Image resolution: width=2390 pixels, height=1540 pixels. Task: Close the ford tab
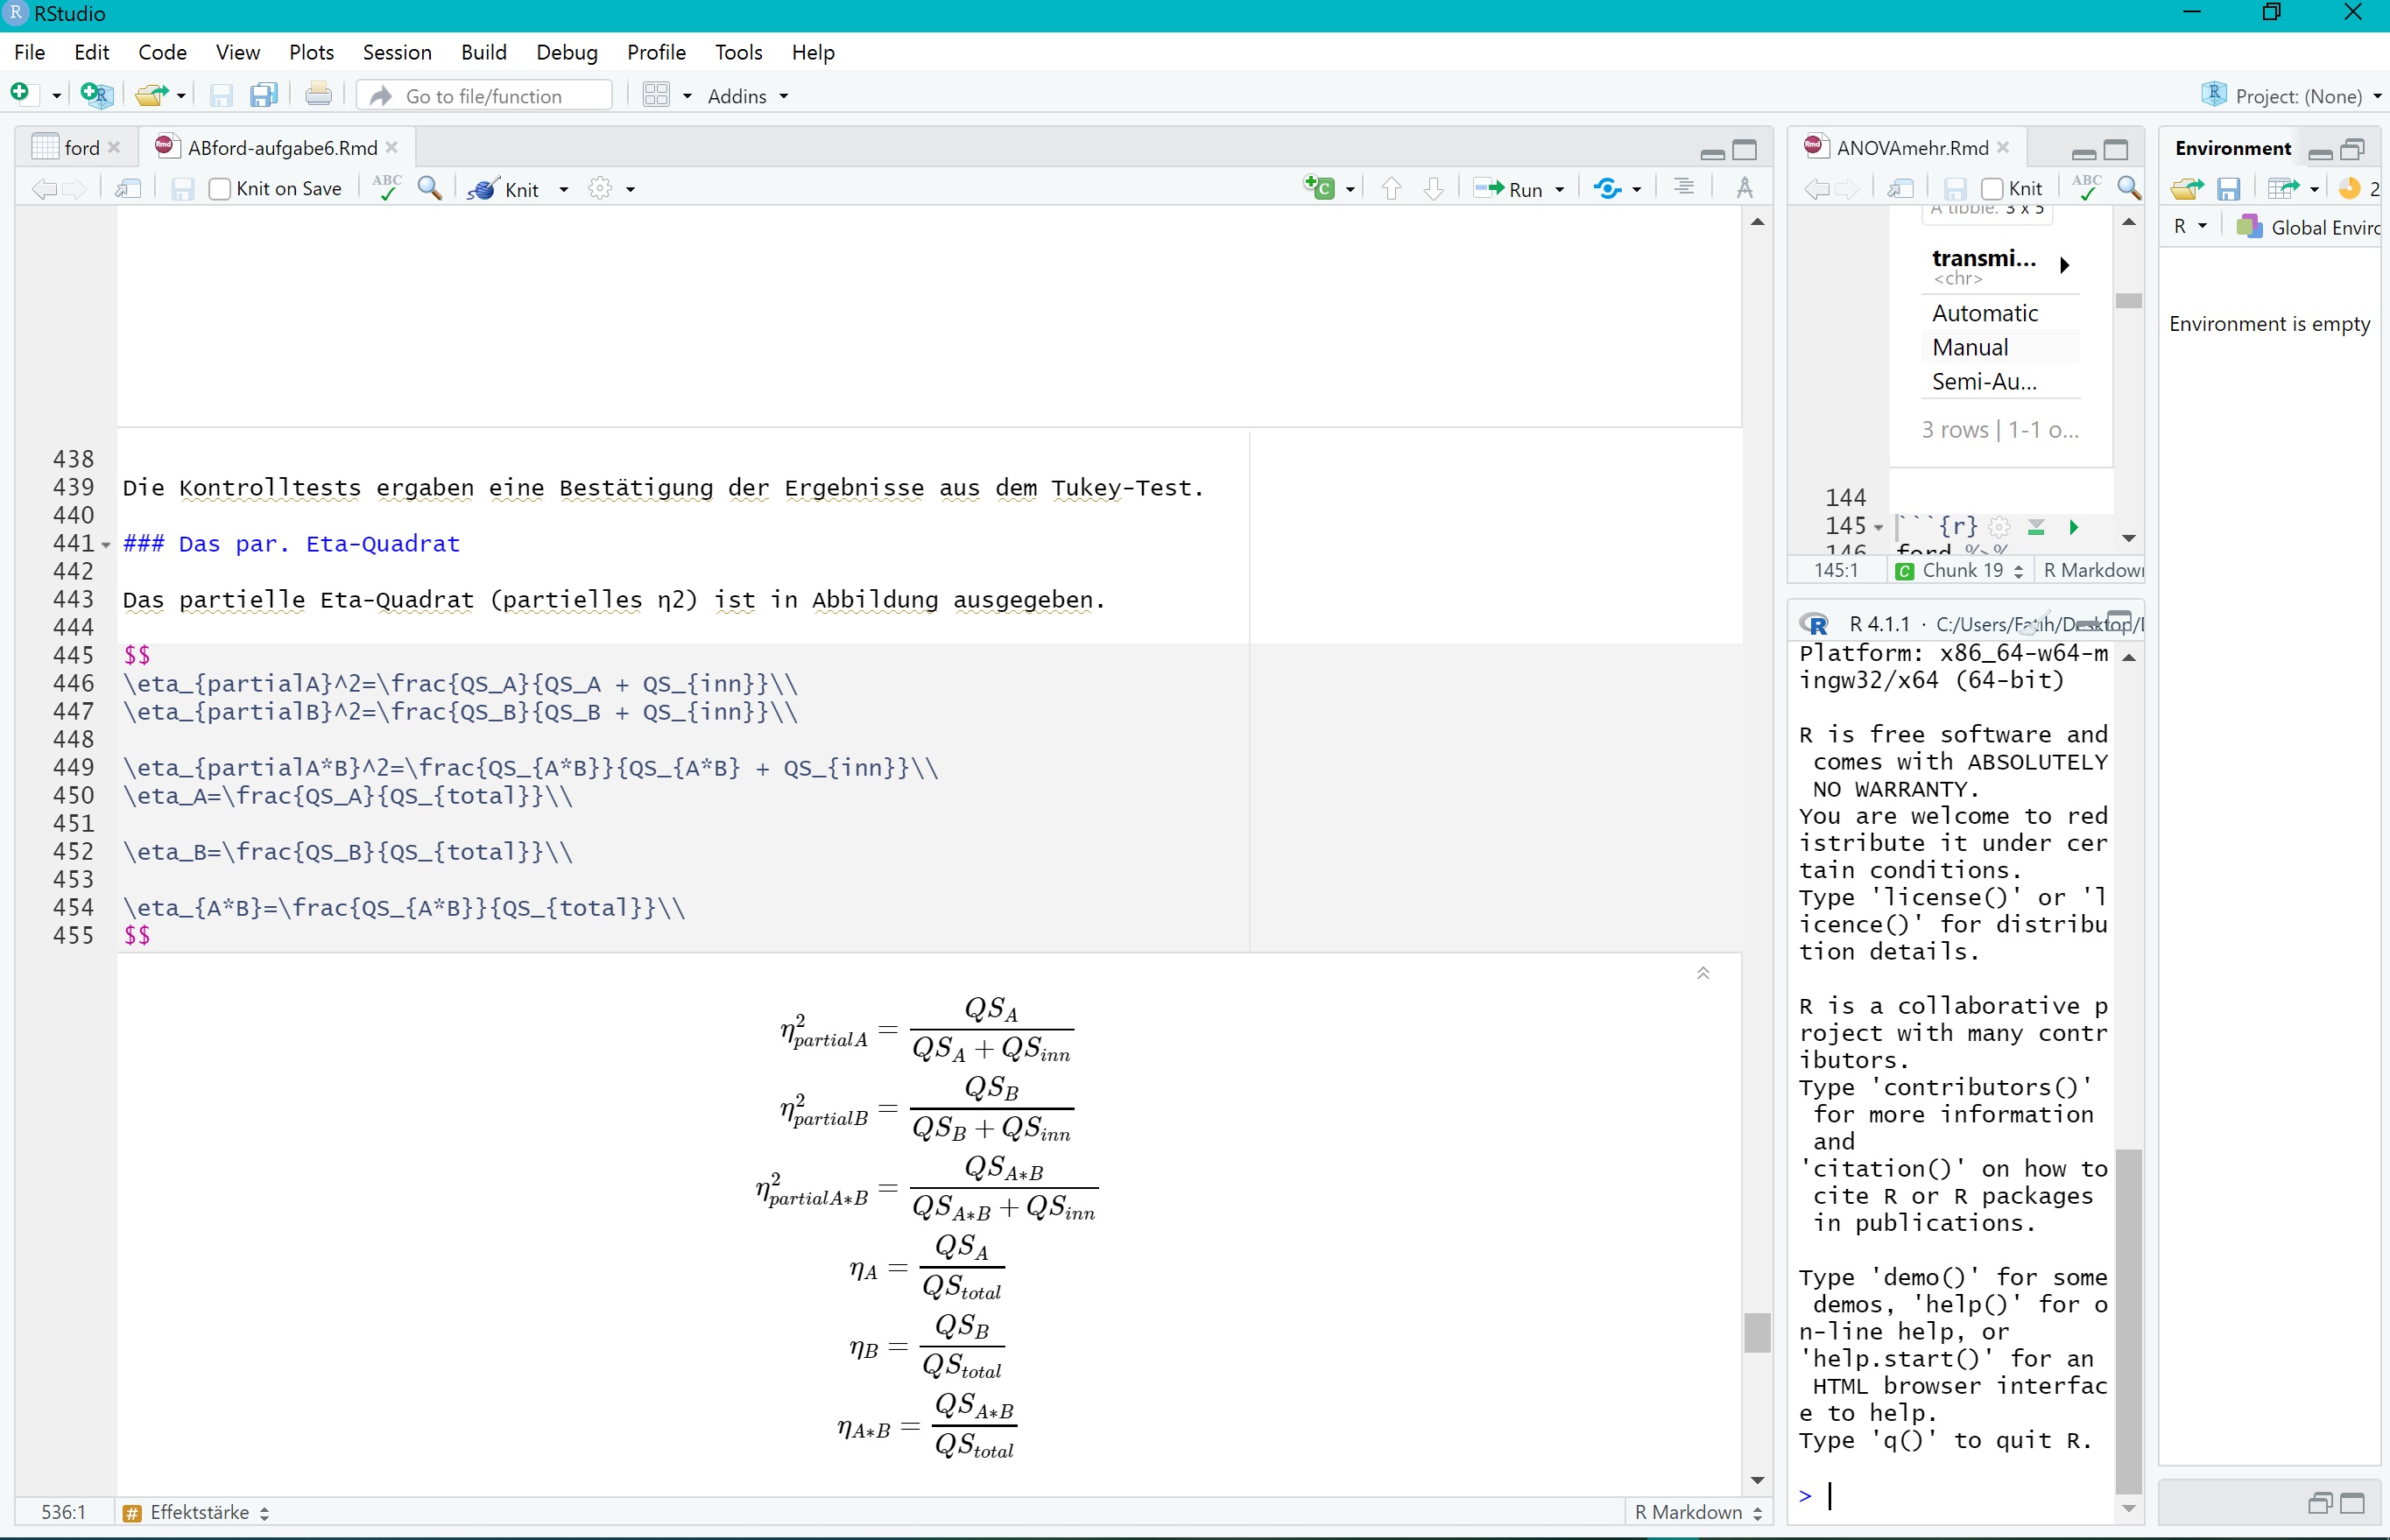(x=114, y=147)
